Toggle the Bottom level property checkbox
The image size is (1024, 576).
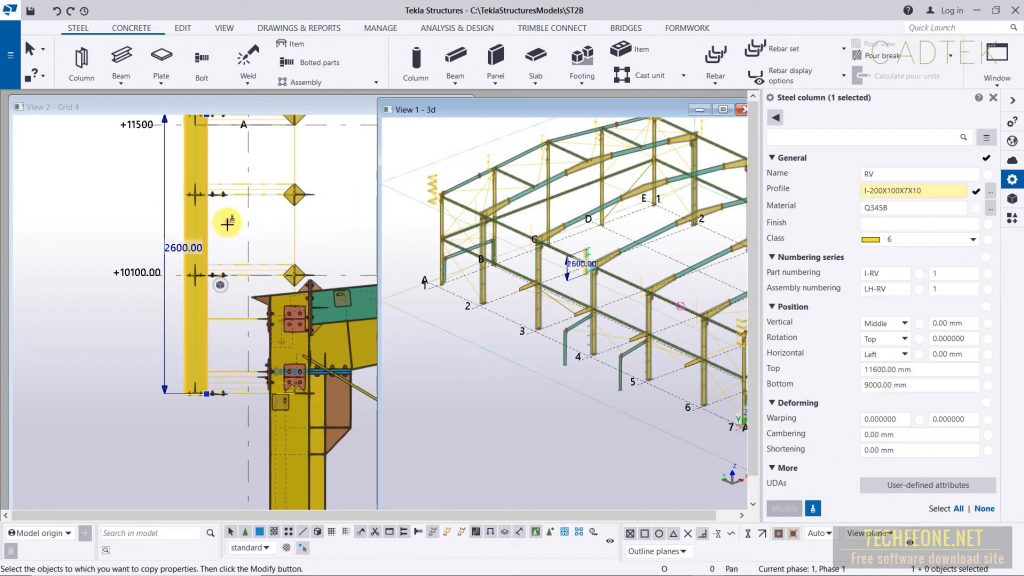[x=988, y=385]
